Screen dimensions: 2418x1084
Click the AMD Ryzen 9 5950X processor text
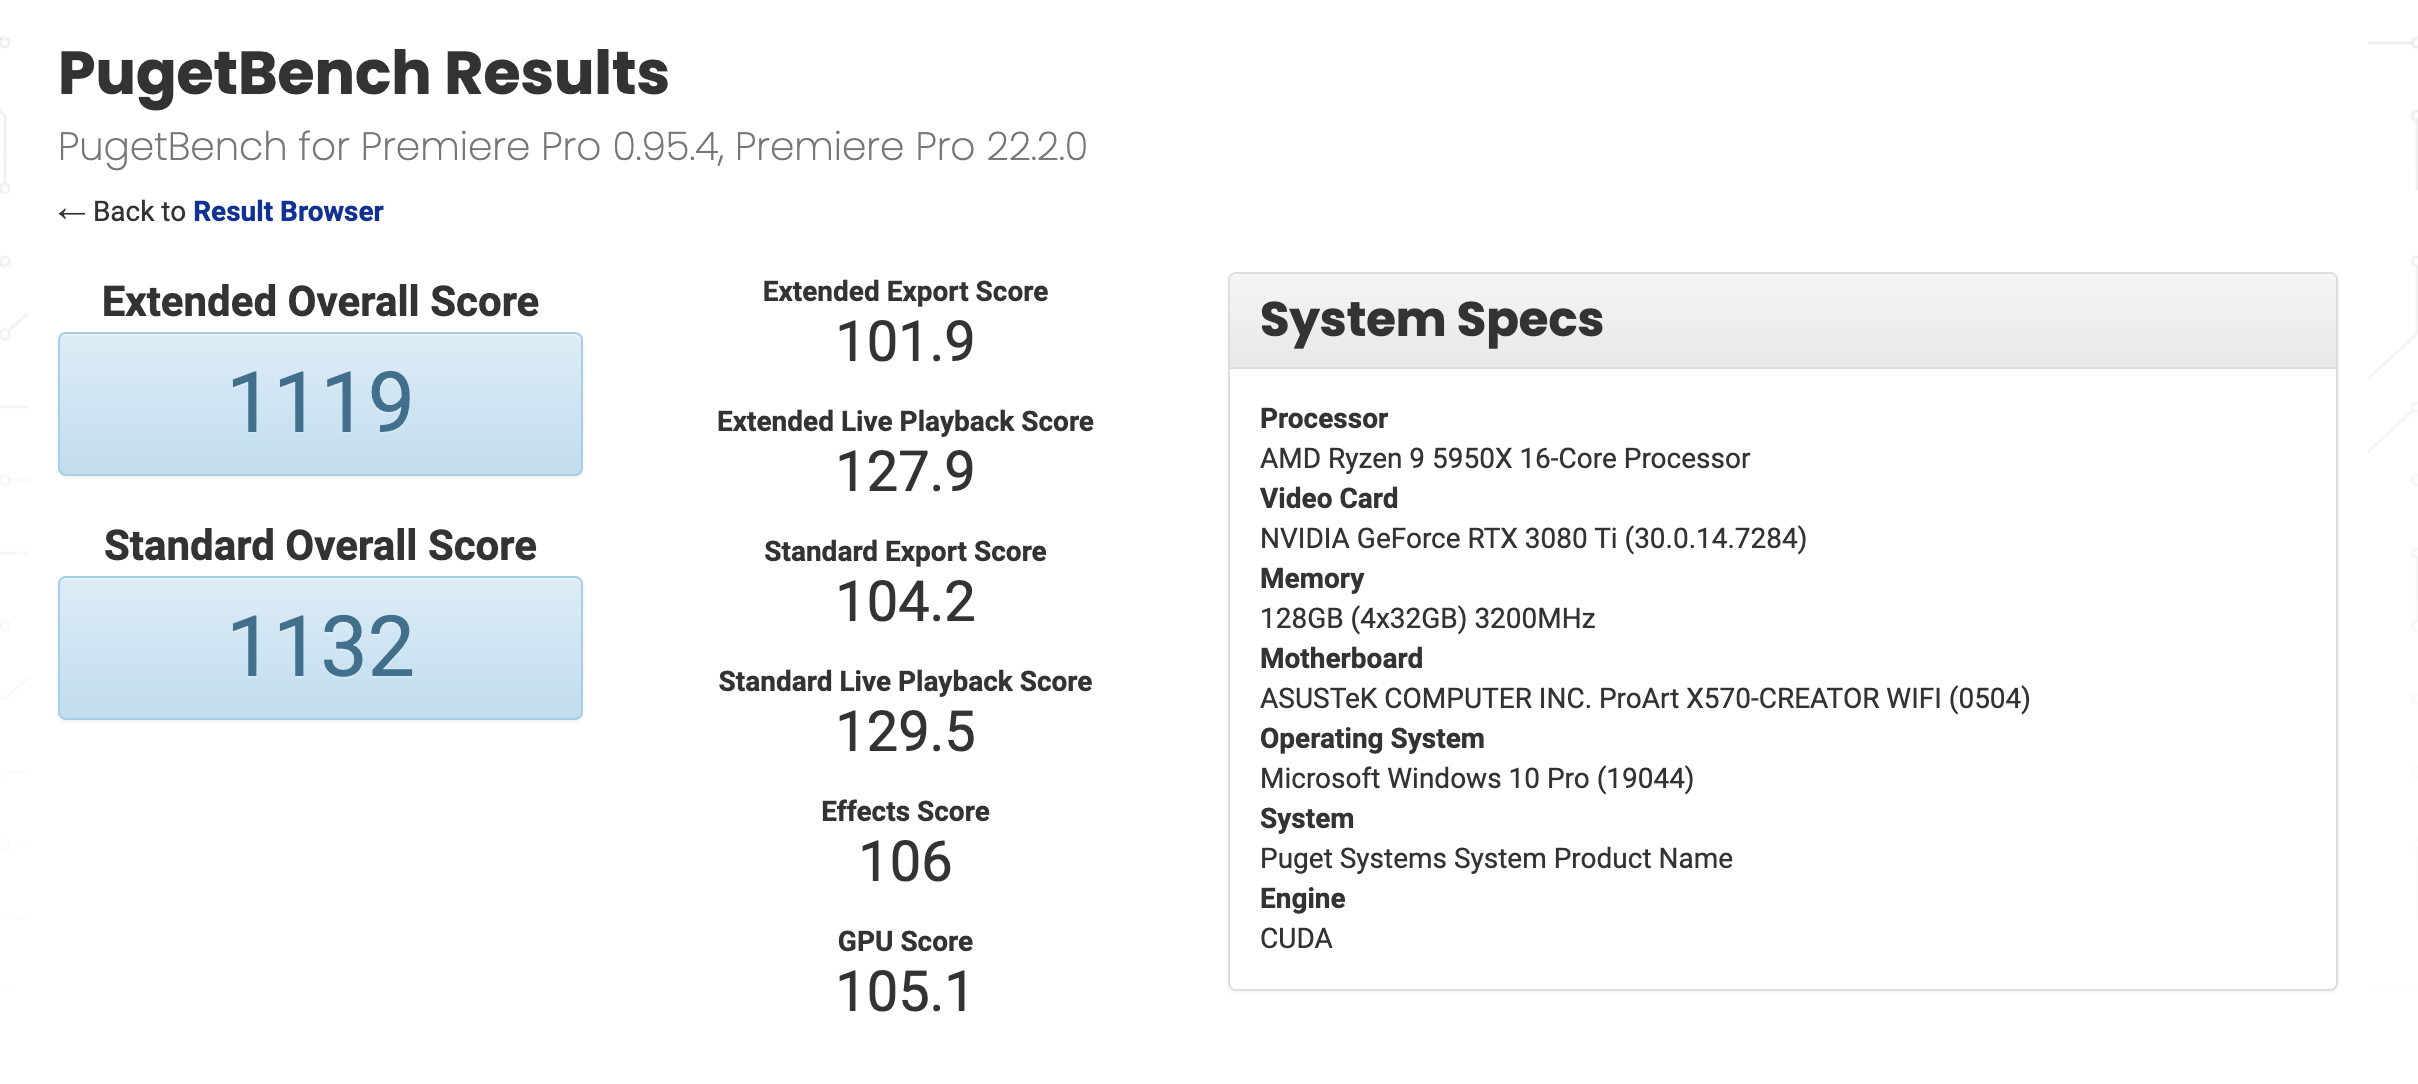[1504, 459]
